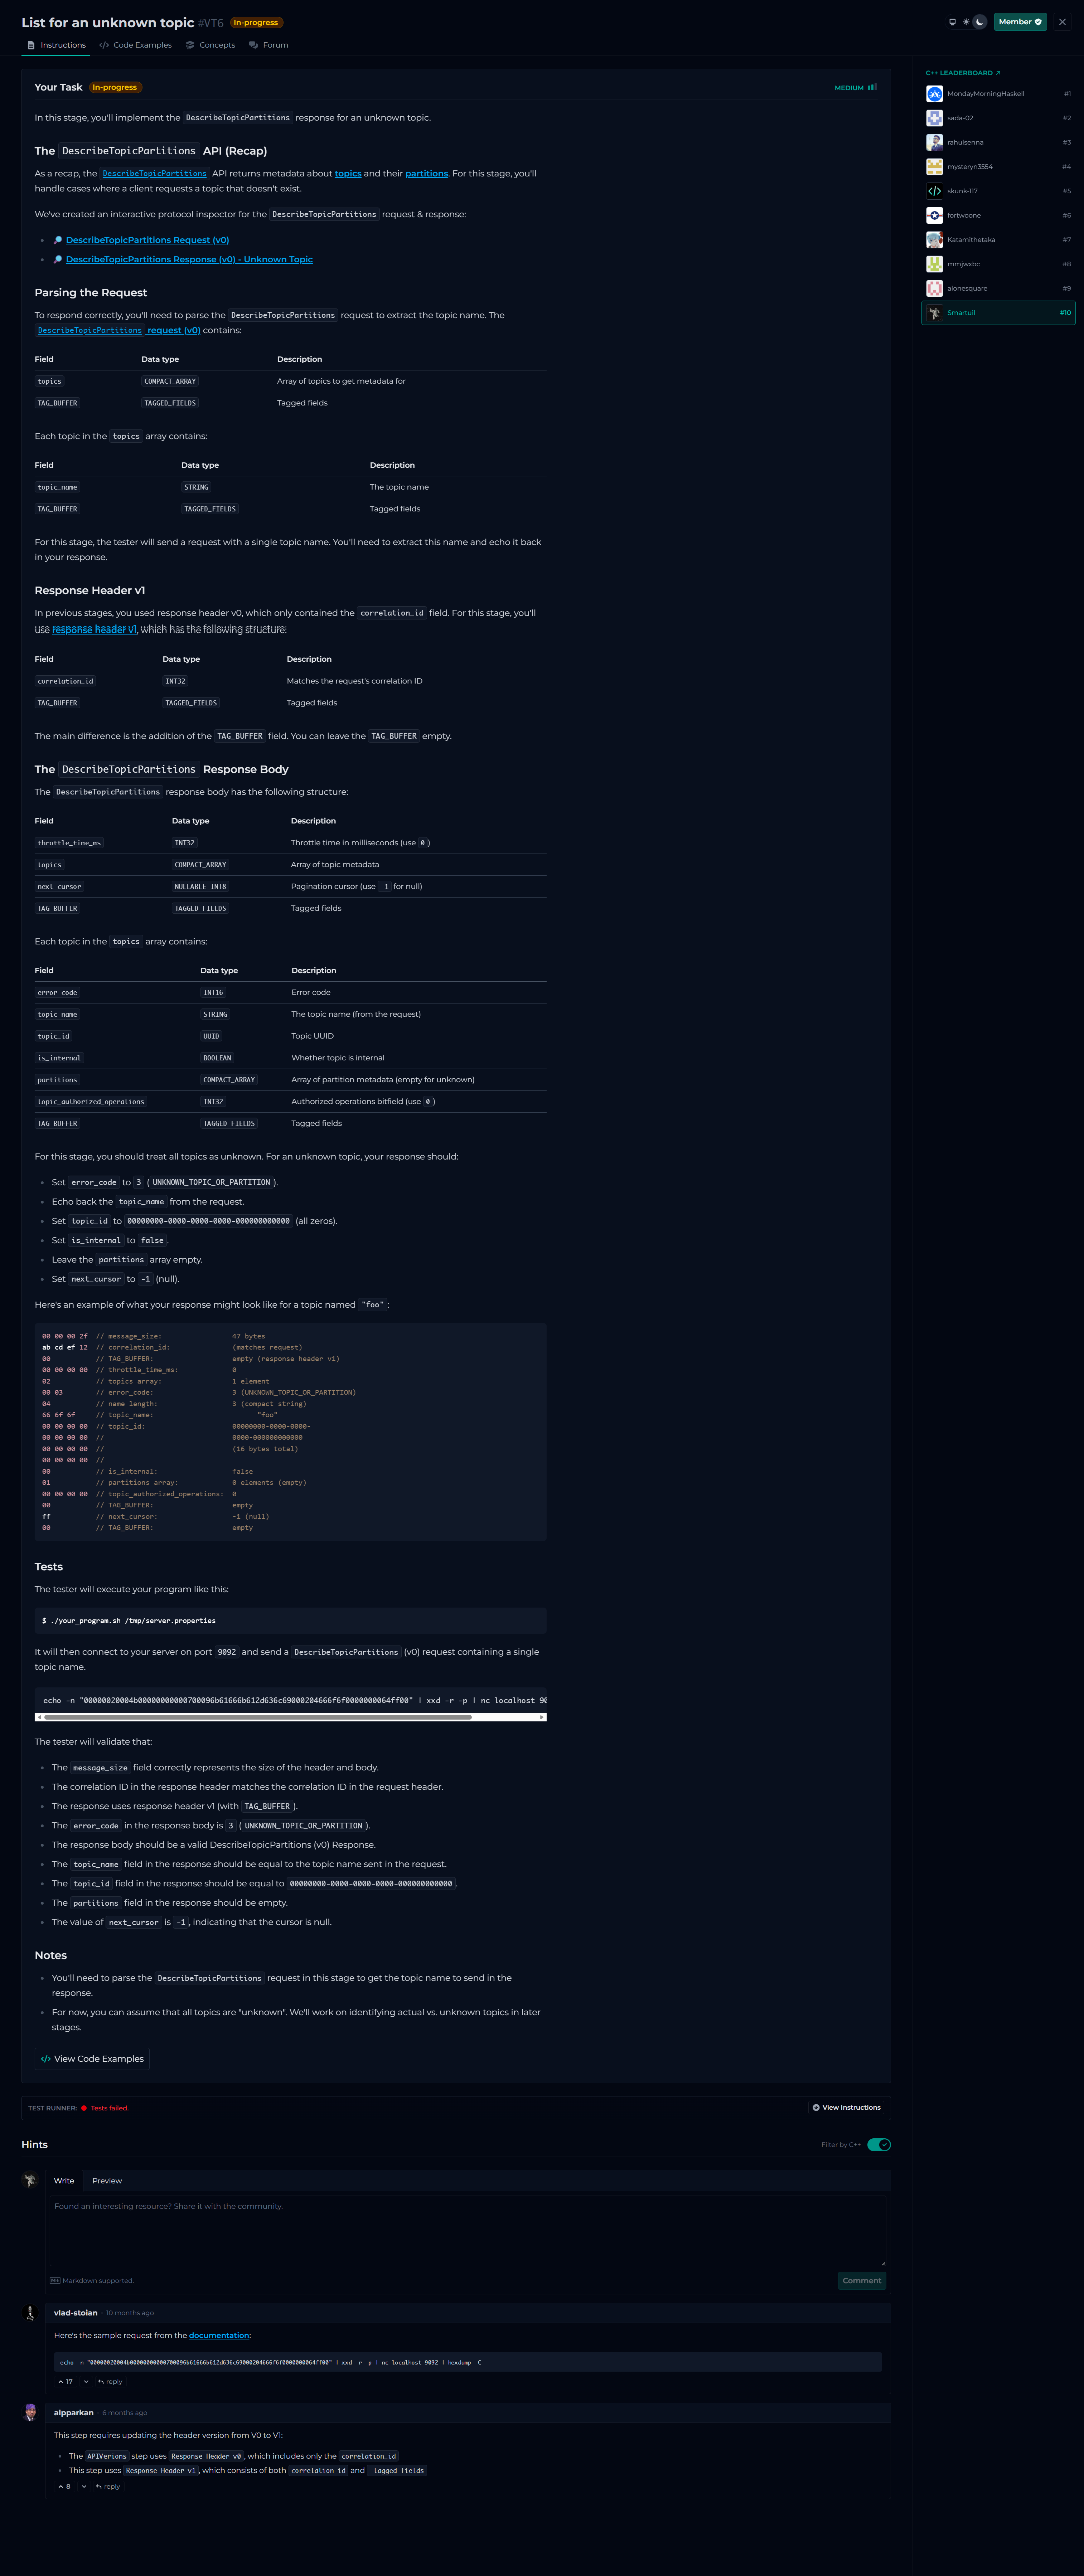
Task: Switch to the Concepts tab
Action: point(211,45)
